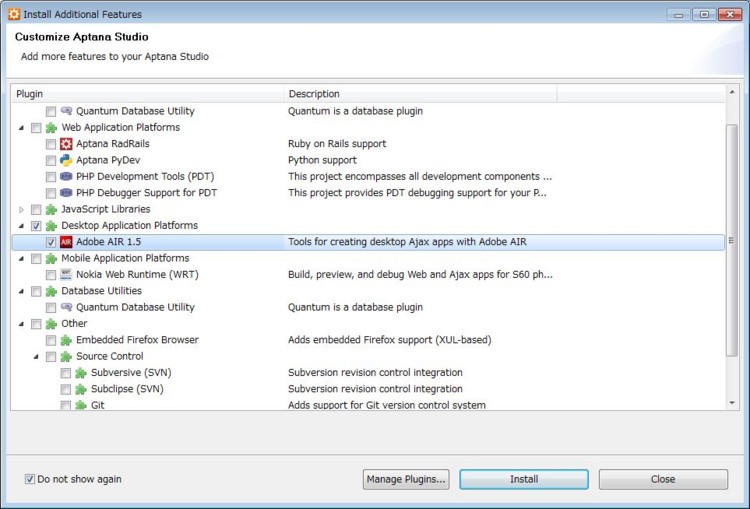Screen dimensions: 750x509
Task: Click the Subclipse (SVN) puzzle icon
Action: click(x=81, y=389)
